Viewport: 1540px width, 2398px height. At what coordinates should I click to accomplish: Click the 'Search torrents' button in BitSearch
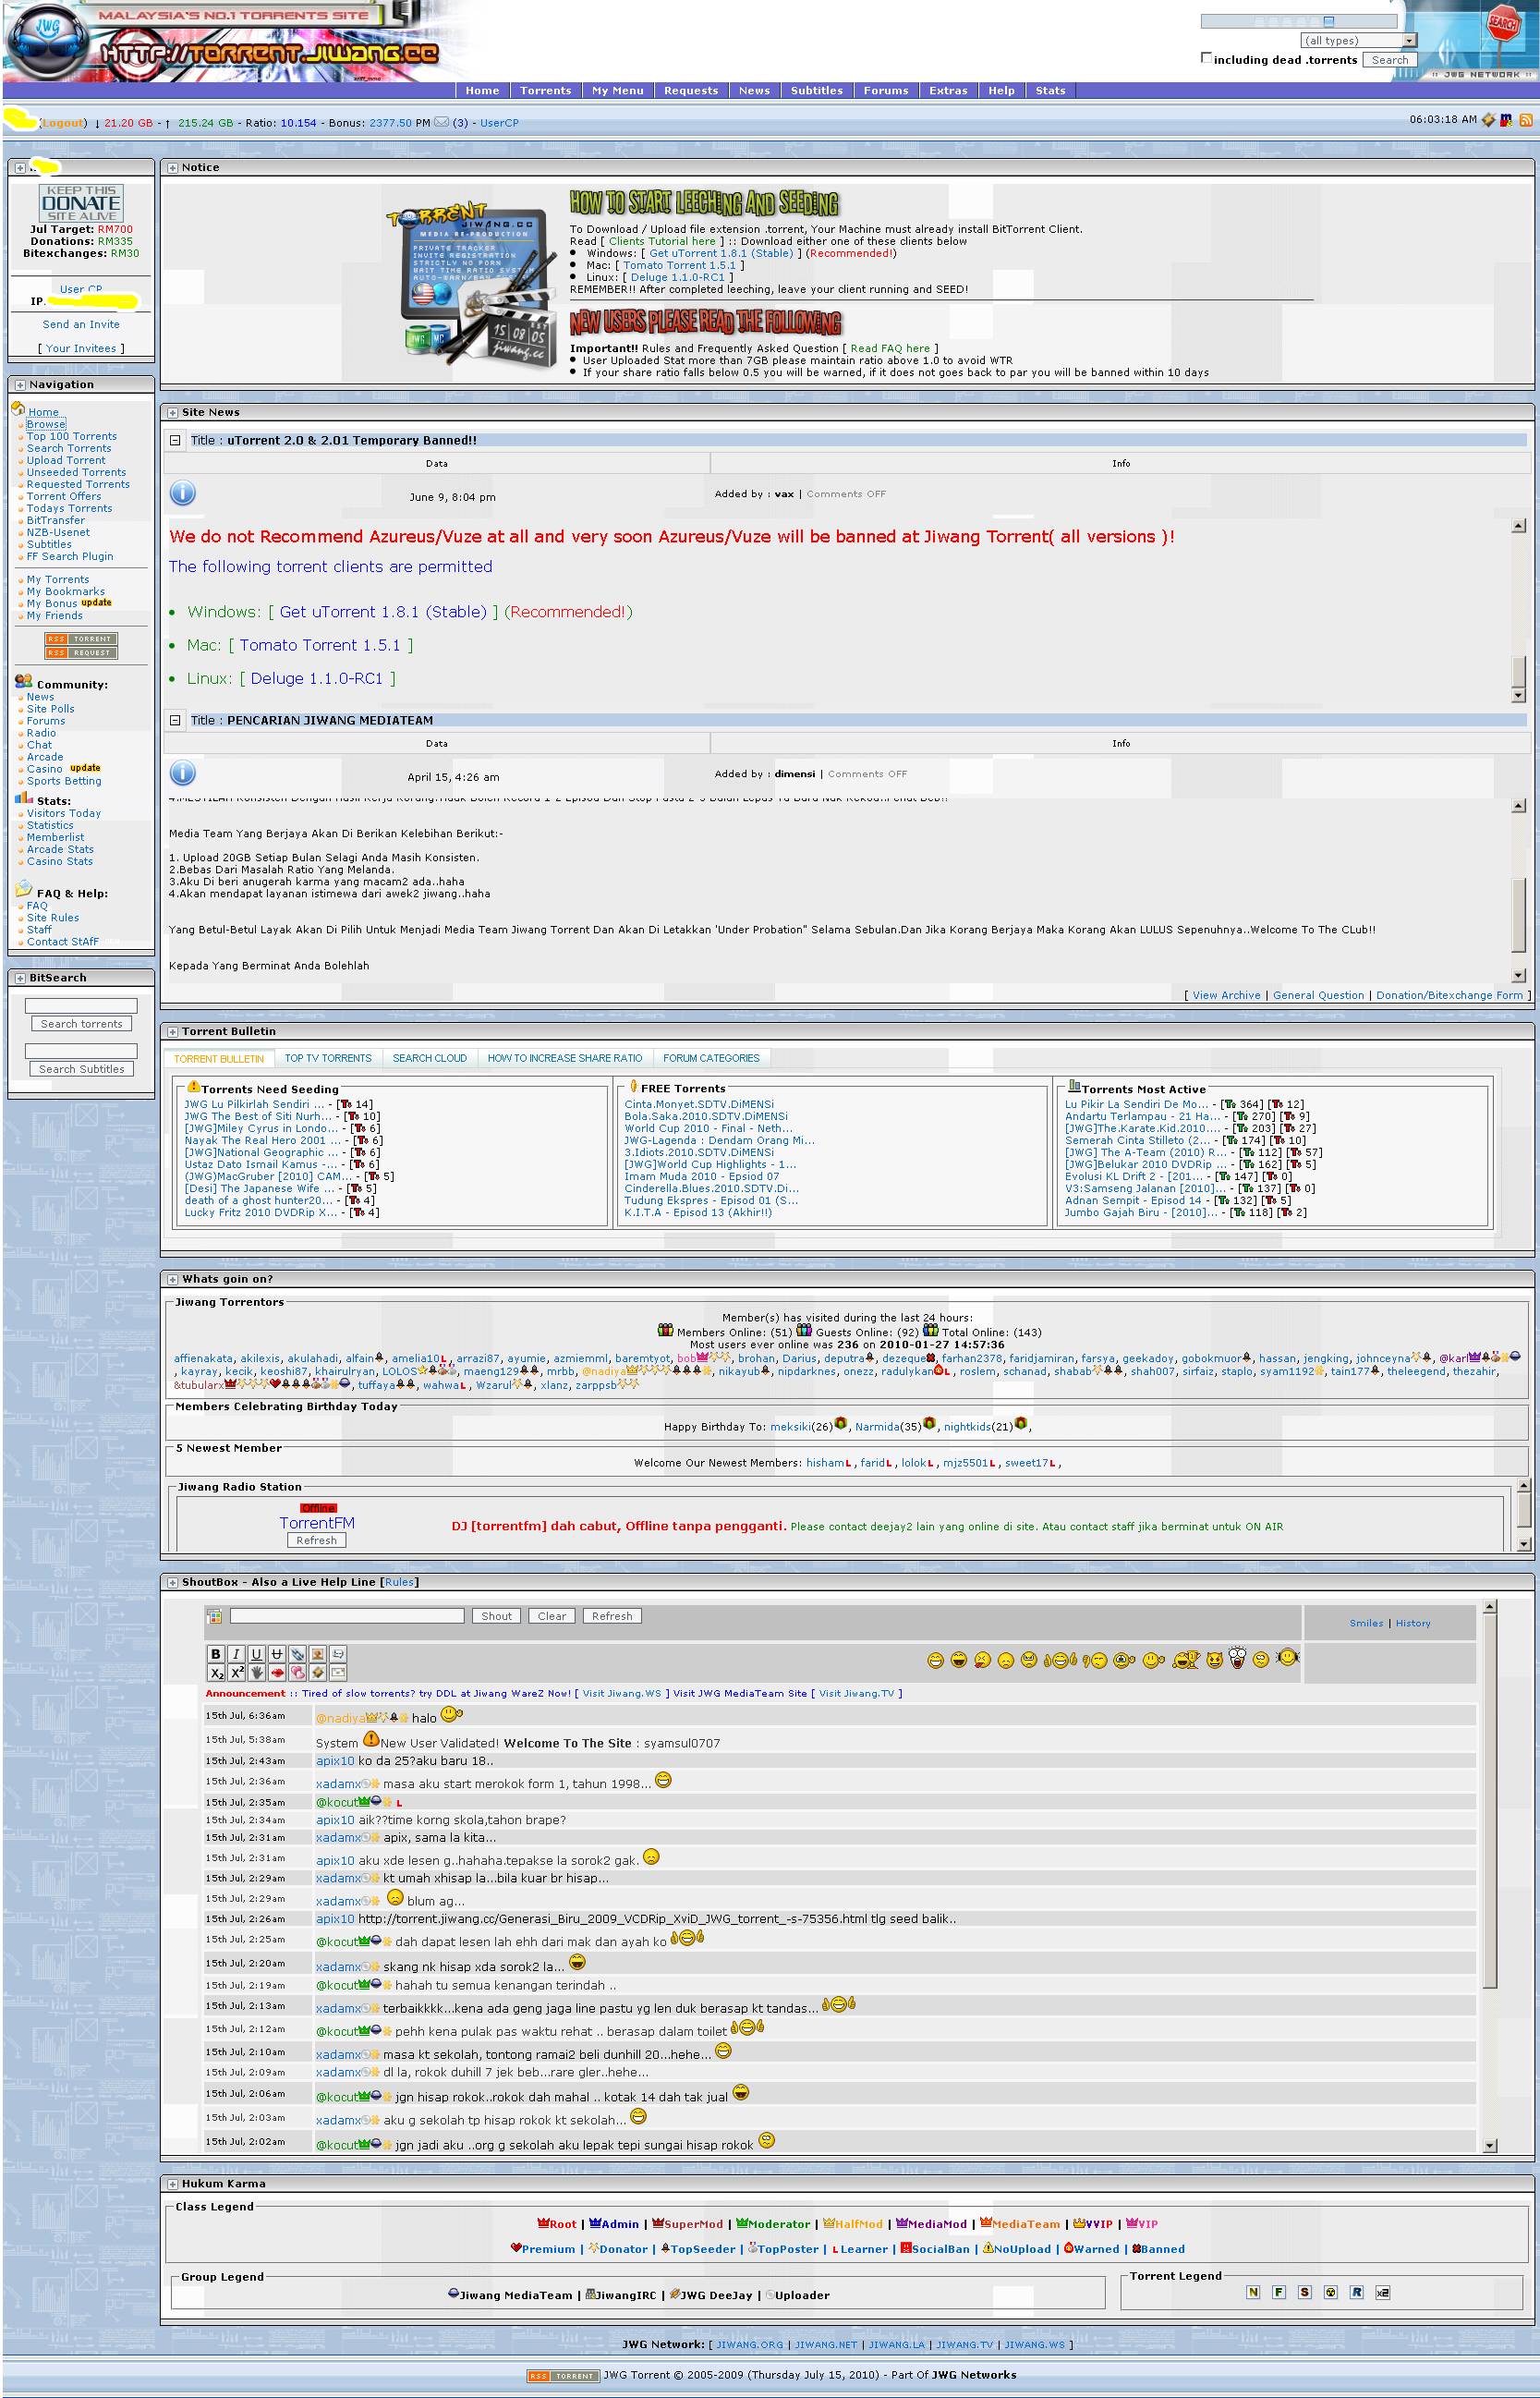81,1024
